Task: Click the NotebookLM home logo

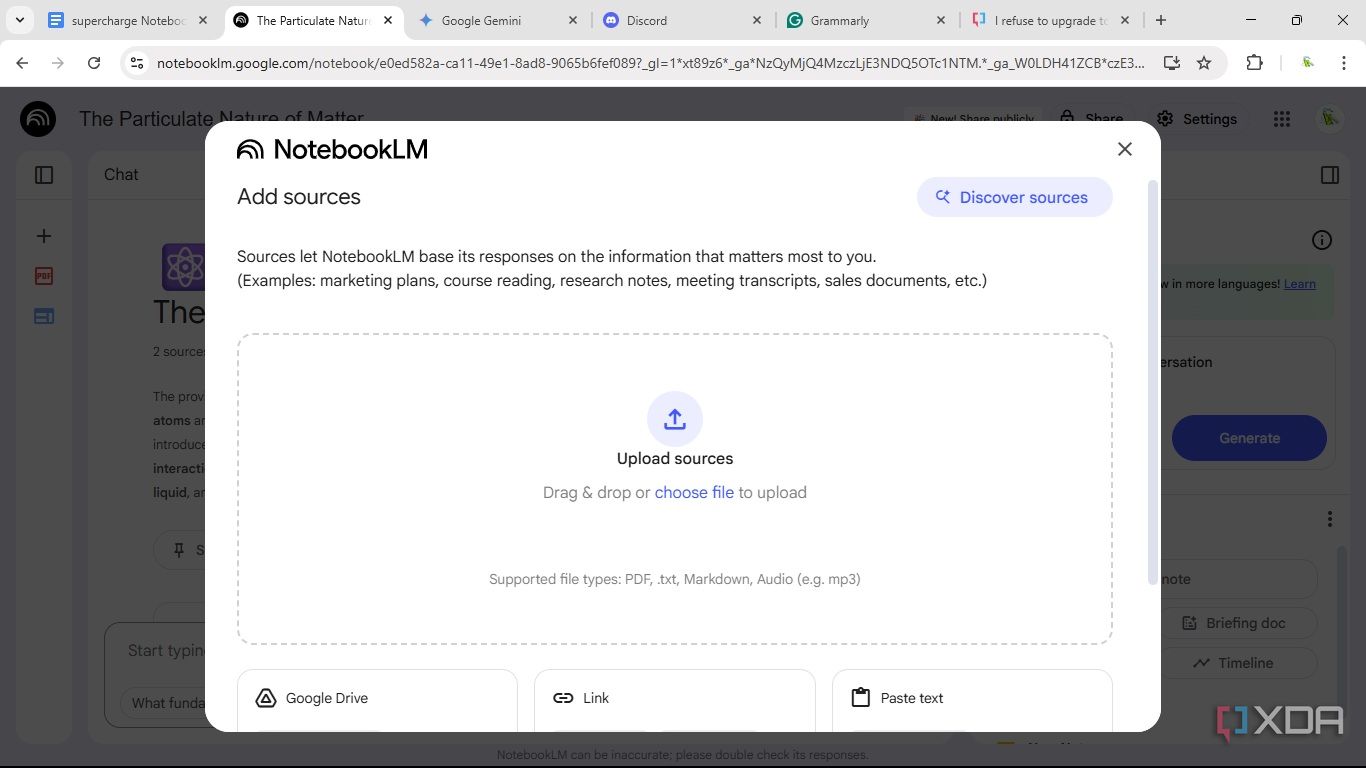Action: pos(38,119)
